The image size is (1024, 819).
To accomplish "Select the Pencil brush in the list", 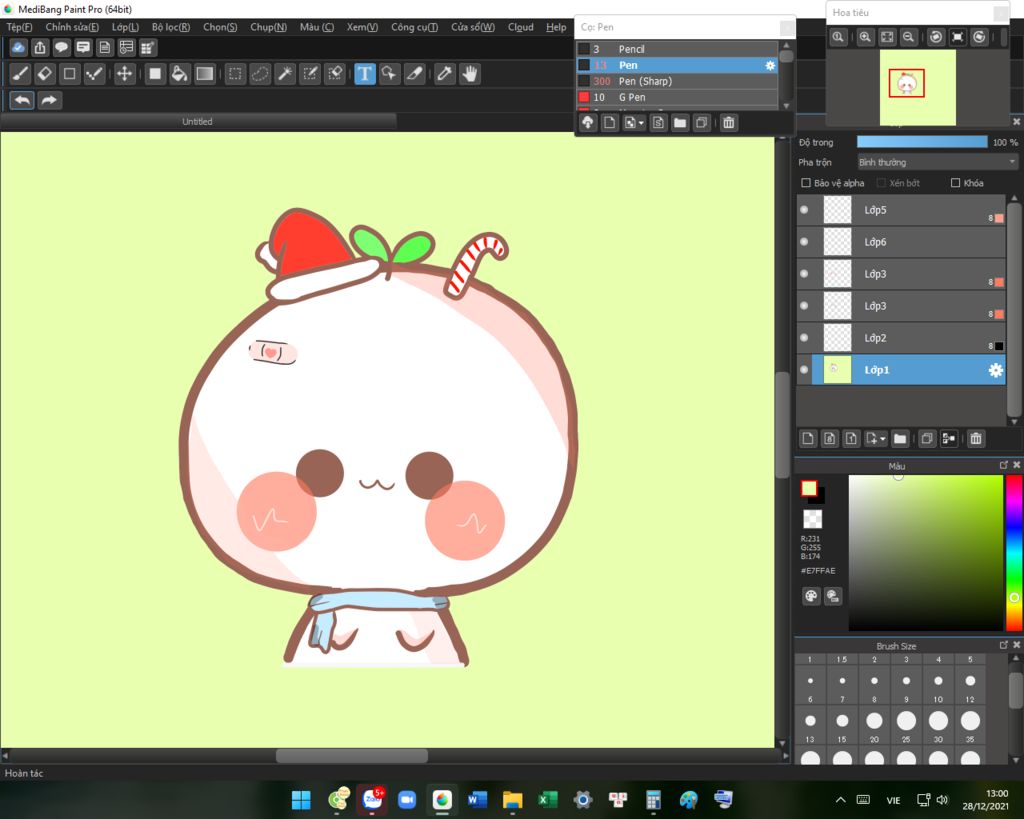I will pos(677,49).
